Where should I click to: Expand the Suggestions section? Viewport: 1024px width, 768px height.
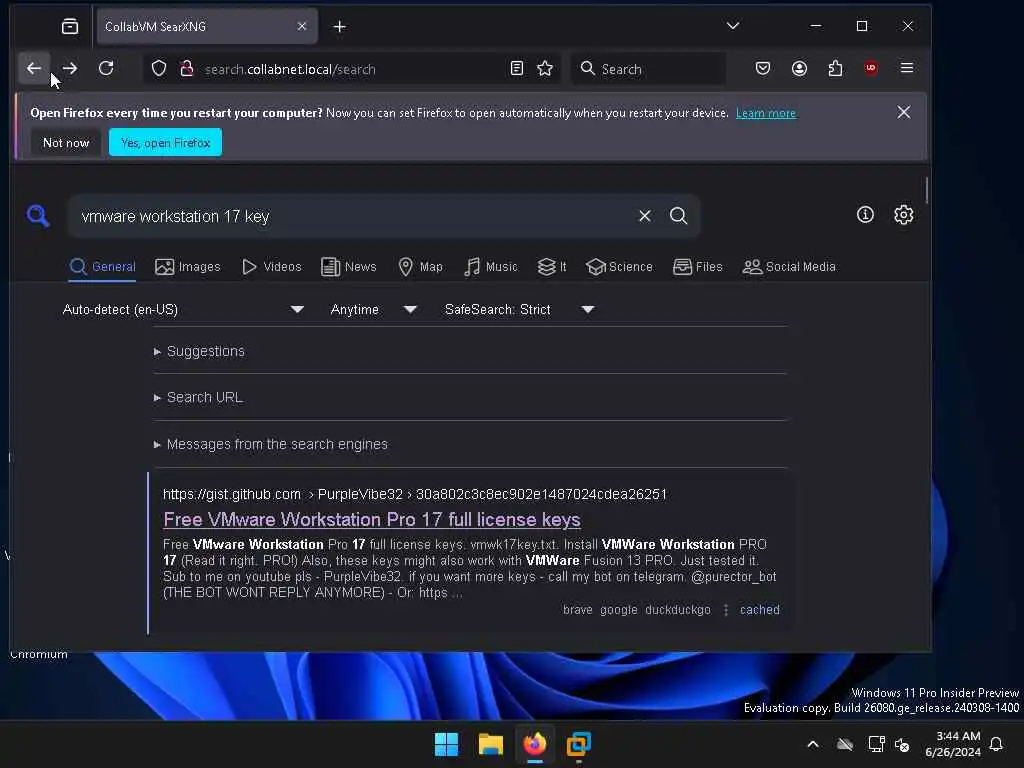199,351
